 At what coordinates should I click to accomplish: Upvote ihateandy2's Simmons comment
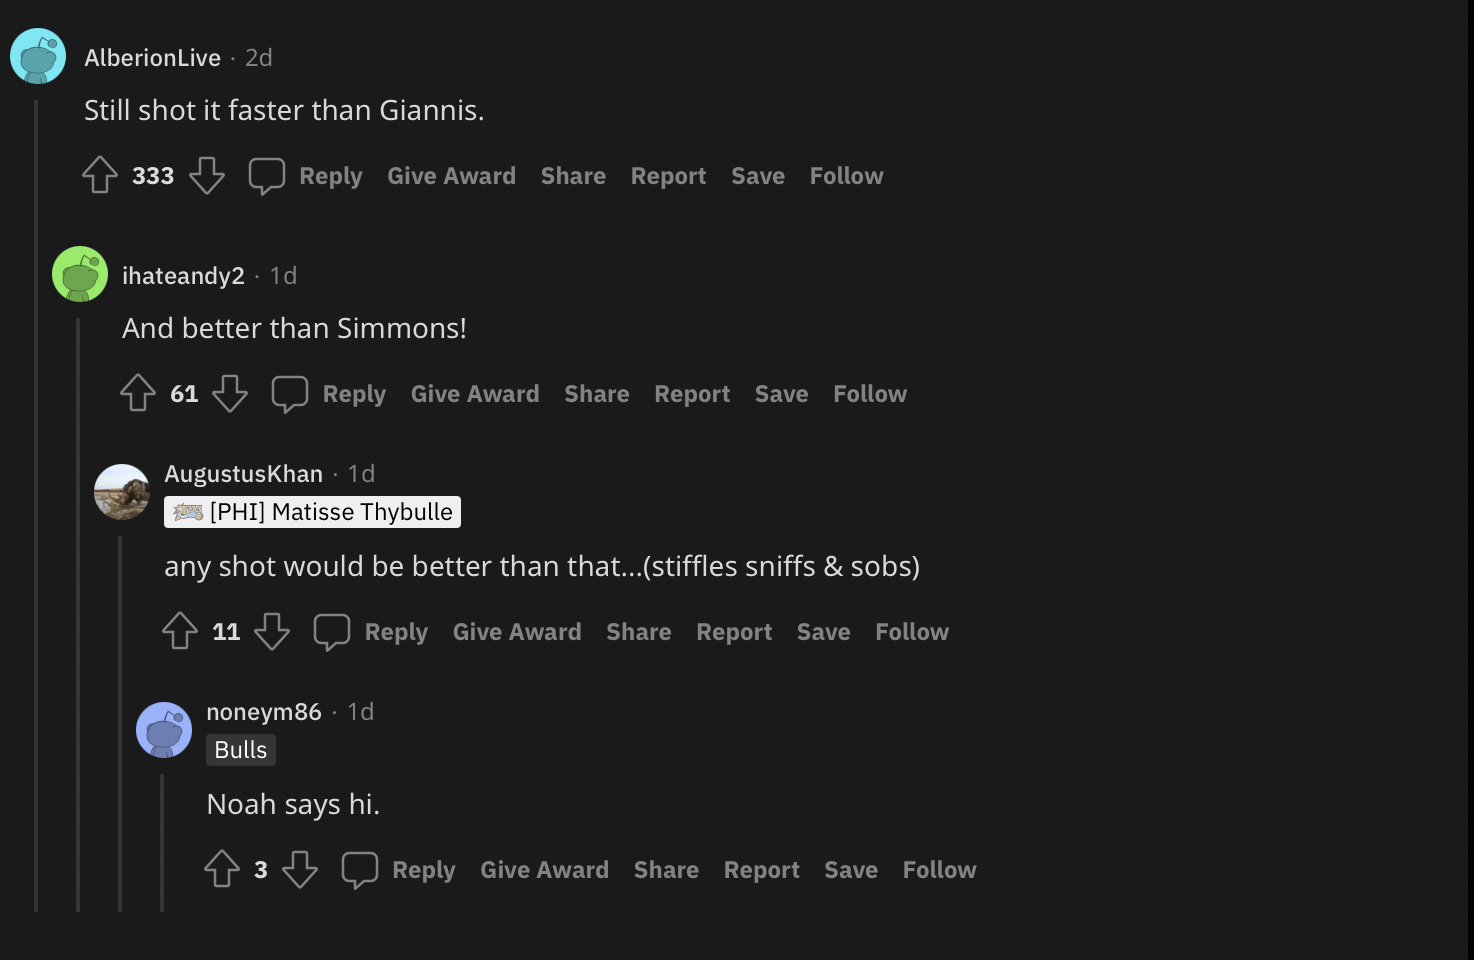[x=138, y=394]
